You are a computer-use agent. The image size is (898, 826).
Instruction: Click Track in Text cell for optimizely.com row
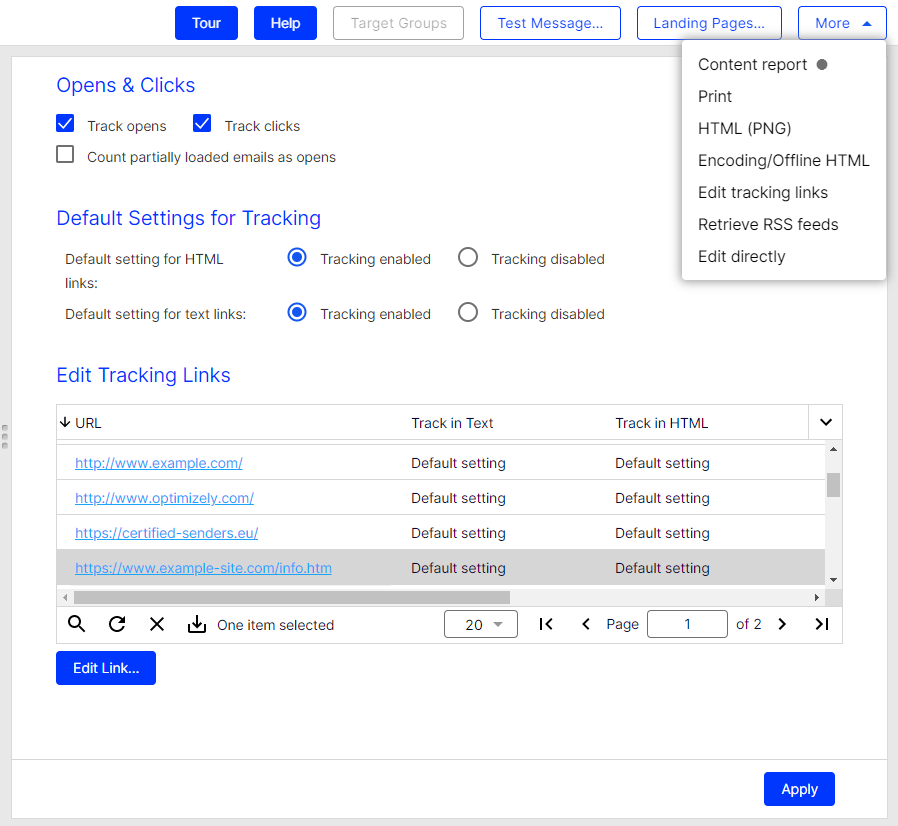click(x=458, y=498)
